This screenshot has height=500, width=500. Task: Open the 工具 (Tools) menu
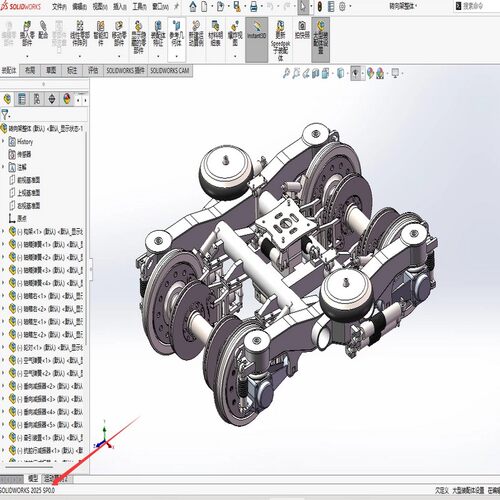tap(139, 6)
